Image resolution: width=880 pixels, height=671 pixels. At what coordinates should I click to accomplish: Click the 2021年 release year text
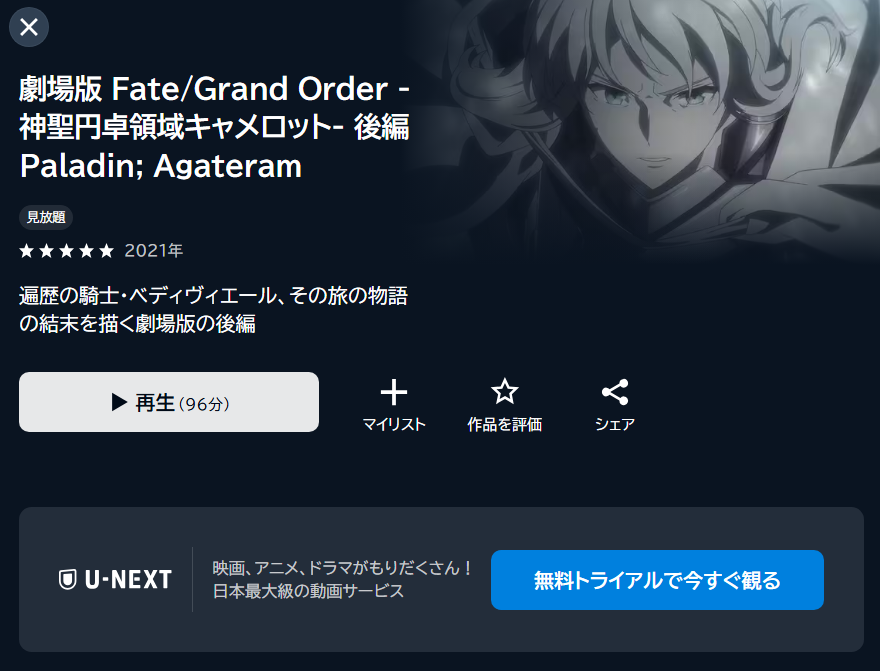154,250
